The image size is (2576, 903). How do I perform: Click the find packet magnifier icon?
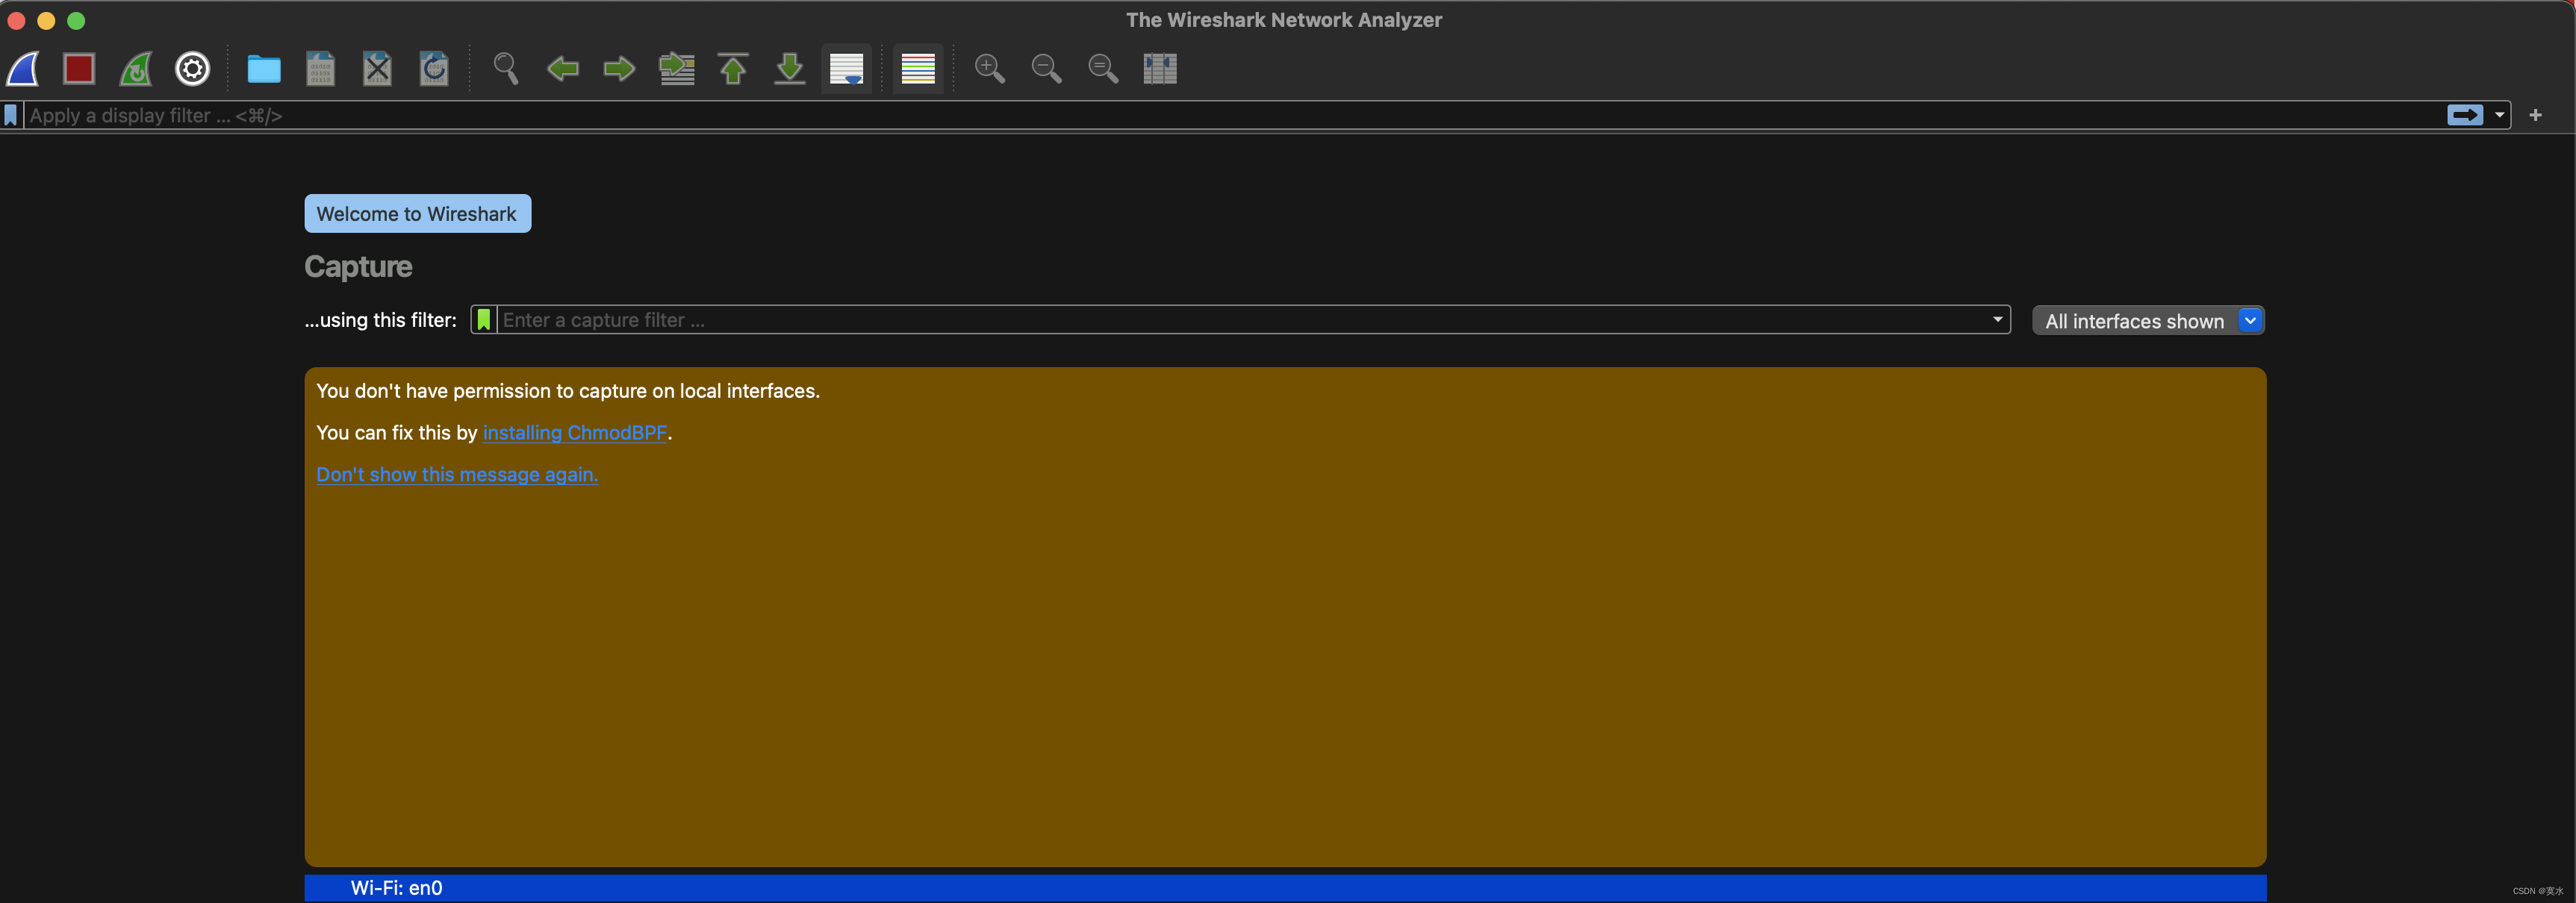coord(506,69)
